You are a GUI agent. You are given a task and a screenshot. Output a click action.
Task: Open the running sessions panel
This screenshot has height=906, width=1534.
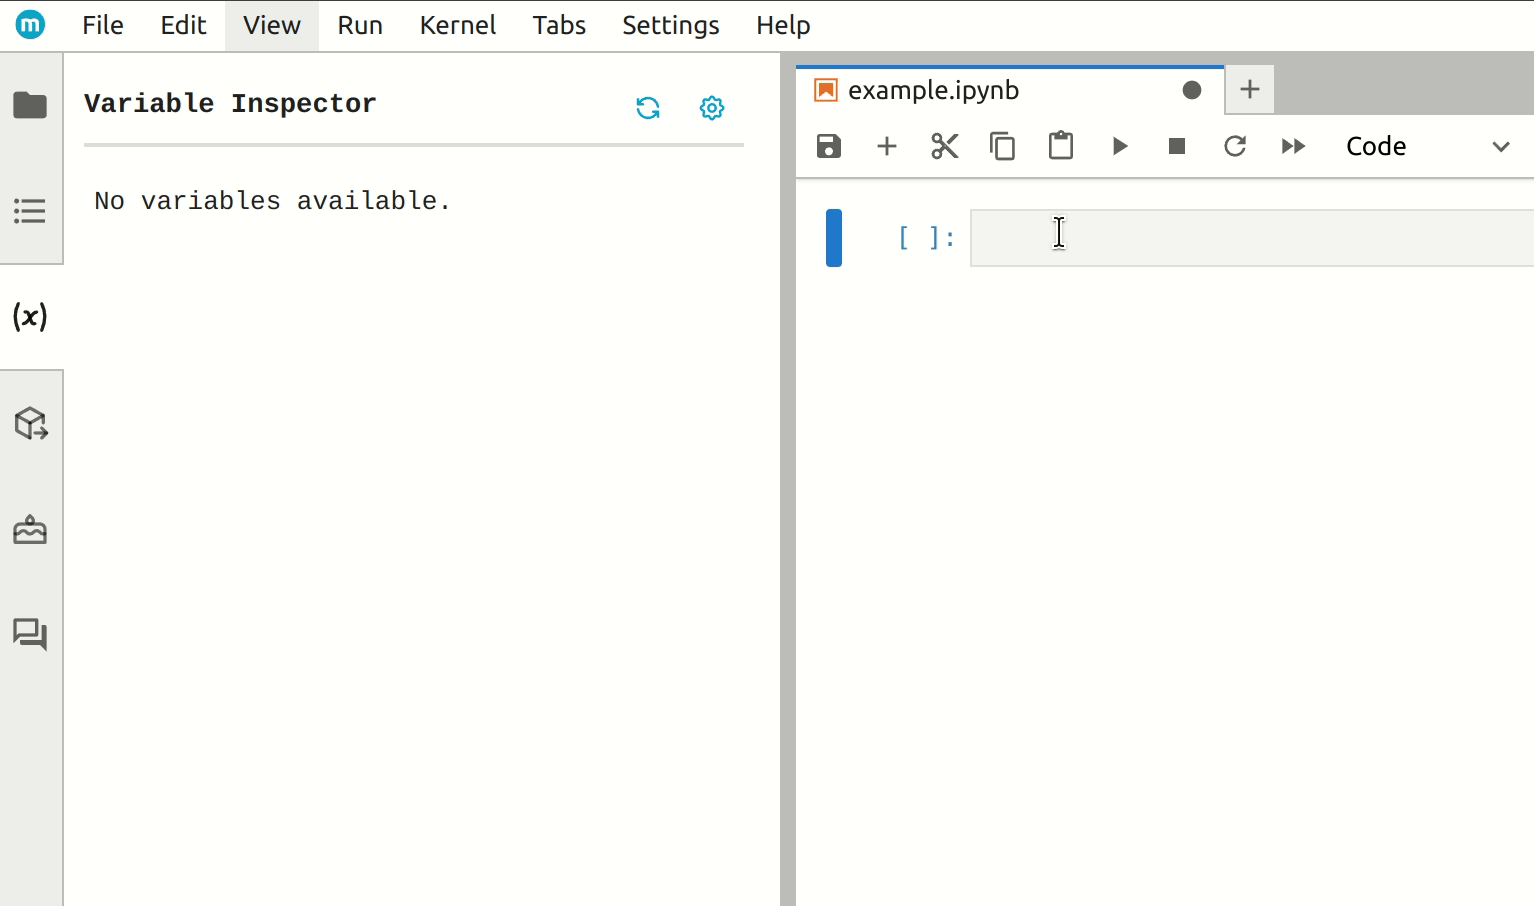31,210
